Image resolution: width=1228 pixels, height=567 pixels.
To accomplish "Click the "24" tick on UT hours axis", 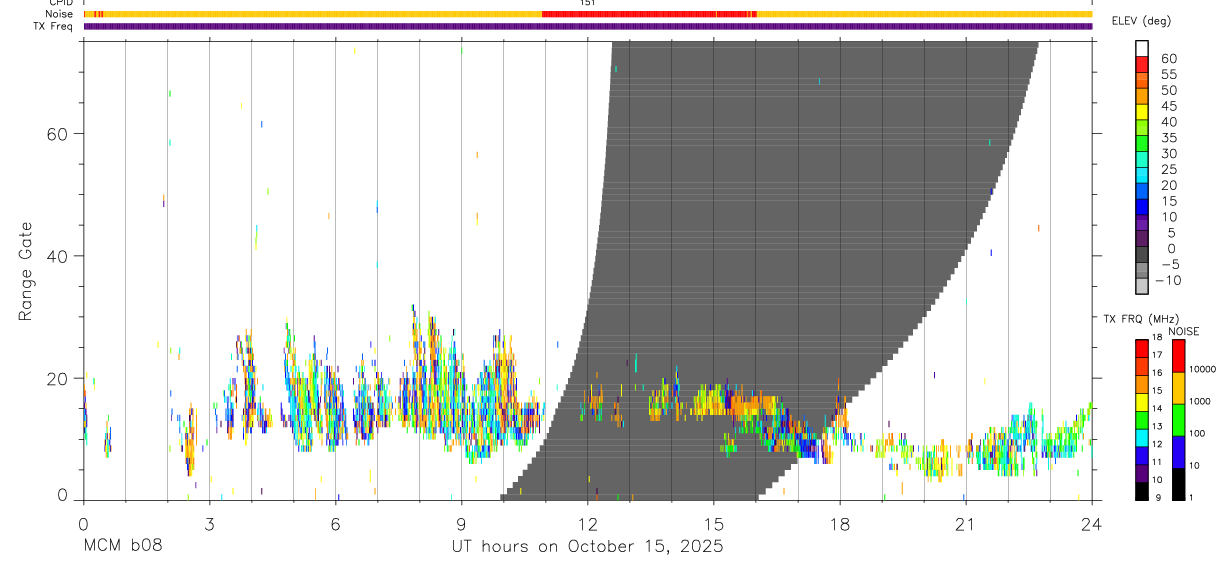I will (x=1091, y=524).
